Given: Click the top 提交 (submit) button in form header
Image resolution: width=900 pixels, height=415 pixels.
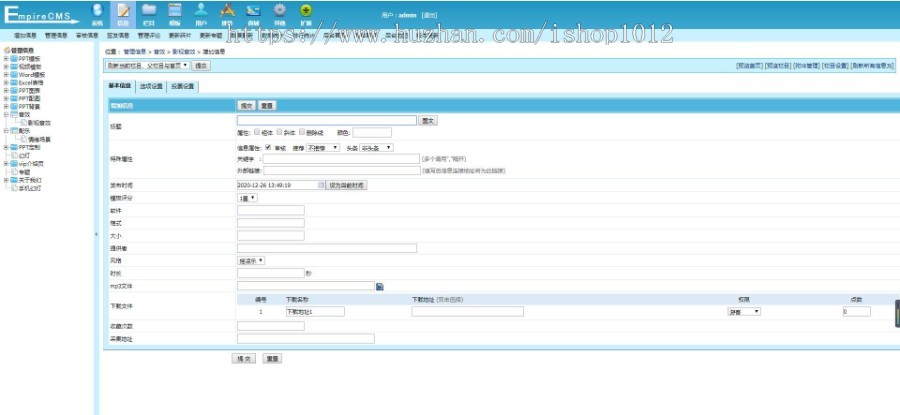Looking at the screenshot, I should point(246,106).
